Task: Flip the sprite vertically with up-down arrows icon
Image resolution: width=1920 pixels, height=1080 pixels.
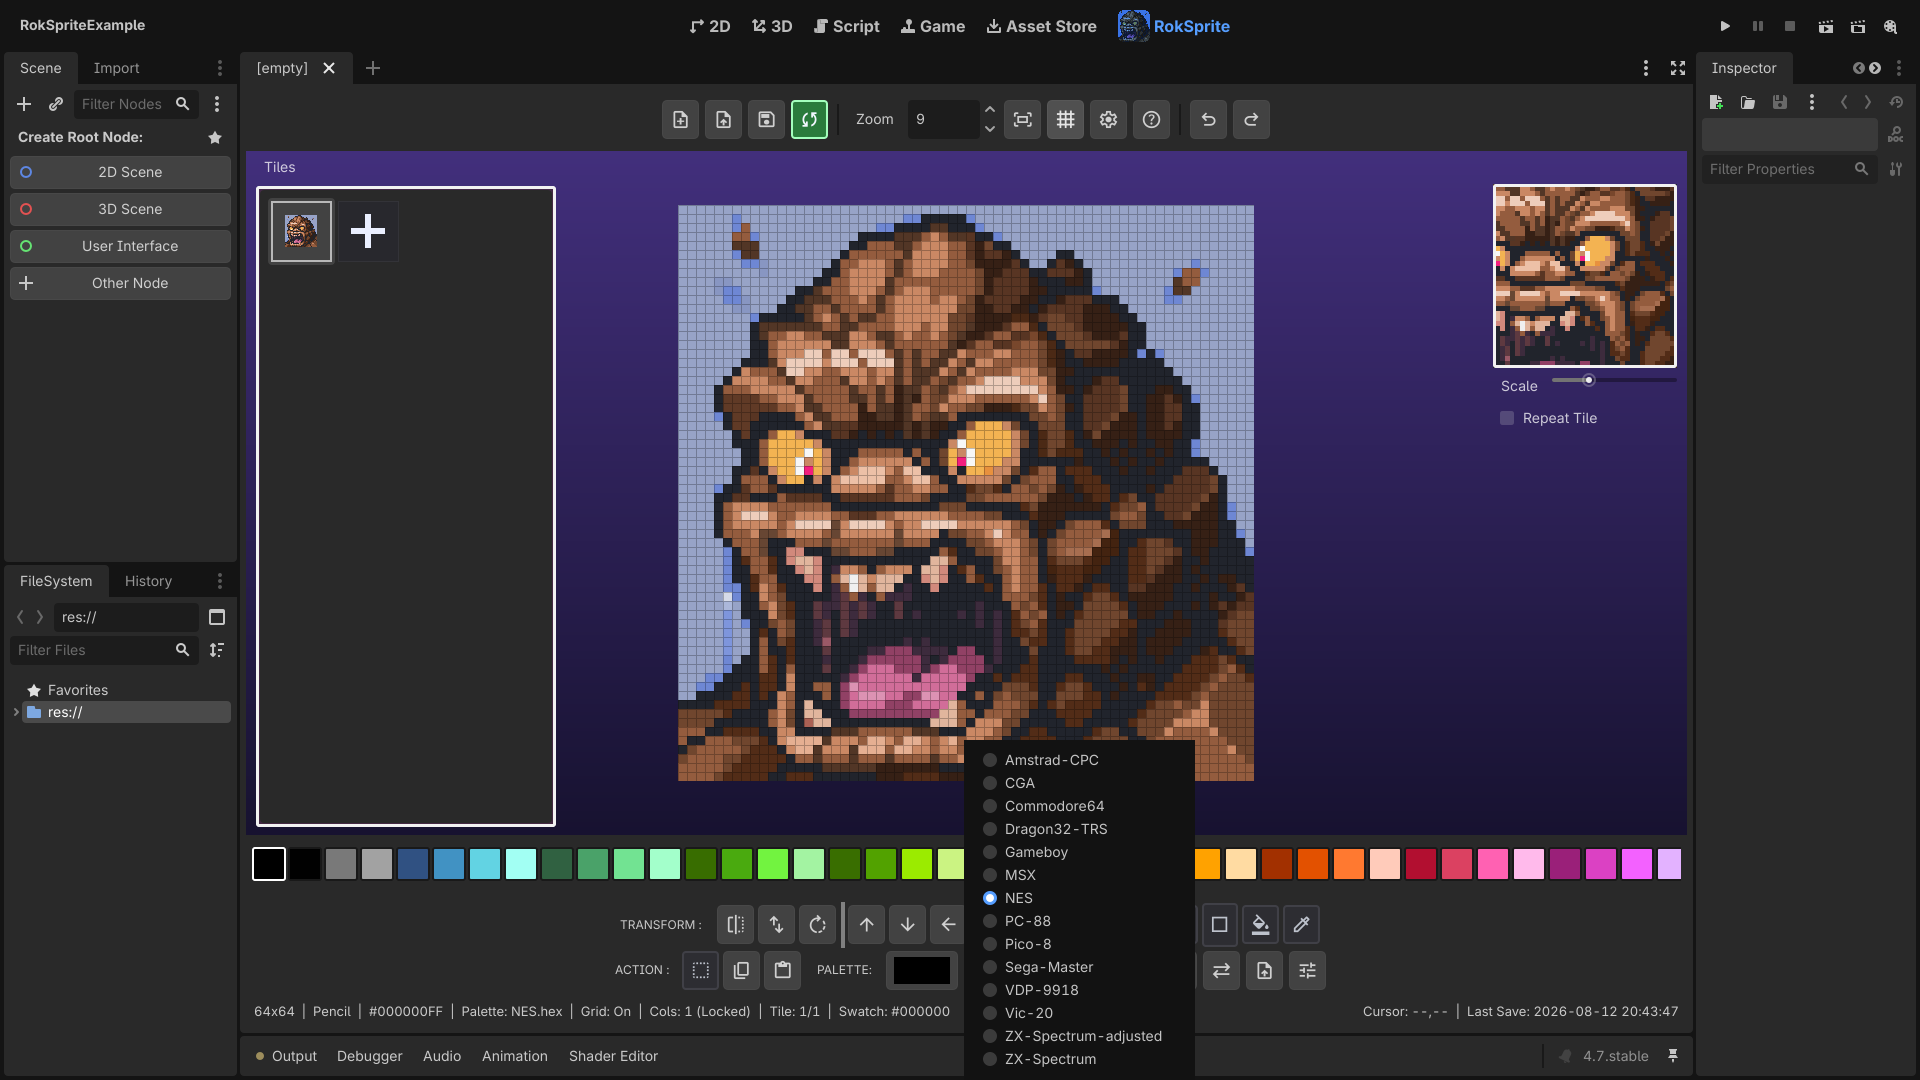Action: tap(776, 925)
